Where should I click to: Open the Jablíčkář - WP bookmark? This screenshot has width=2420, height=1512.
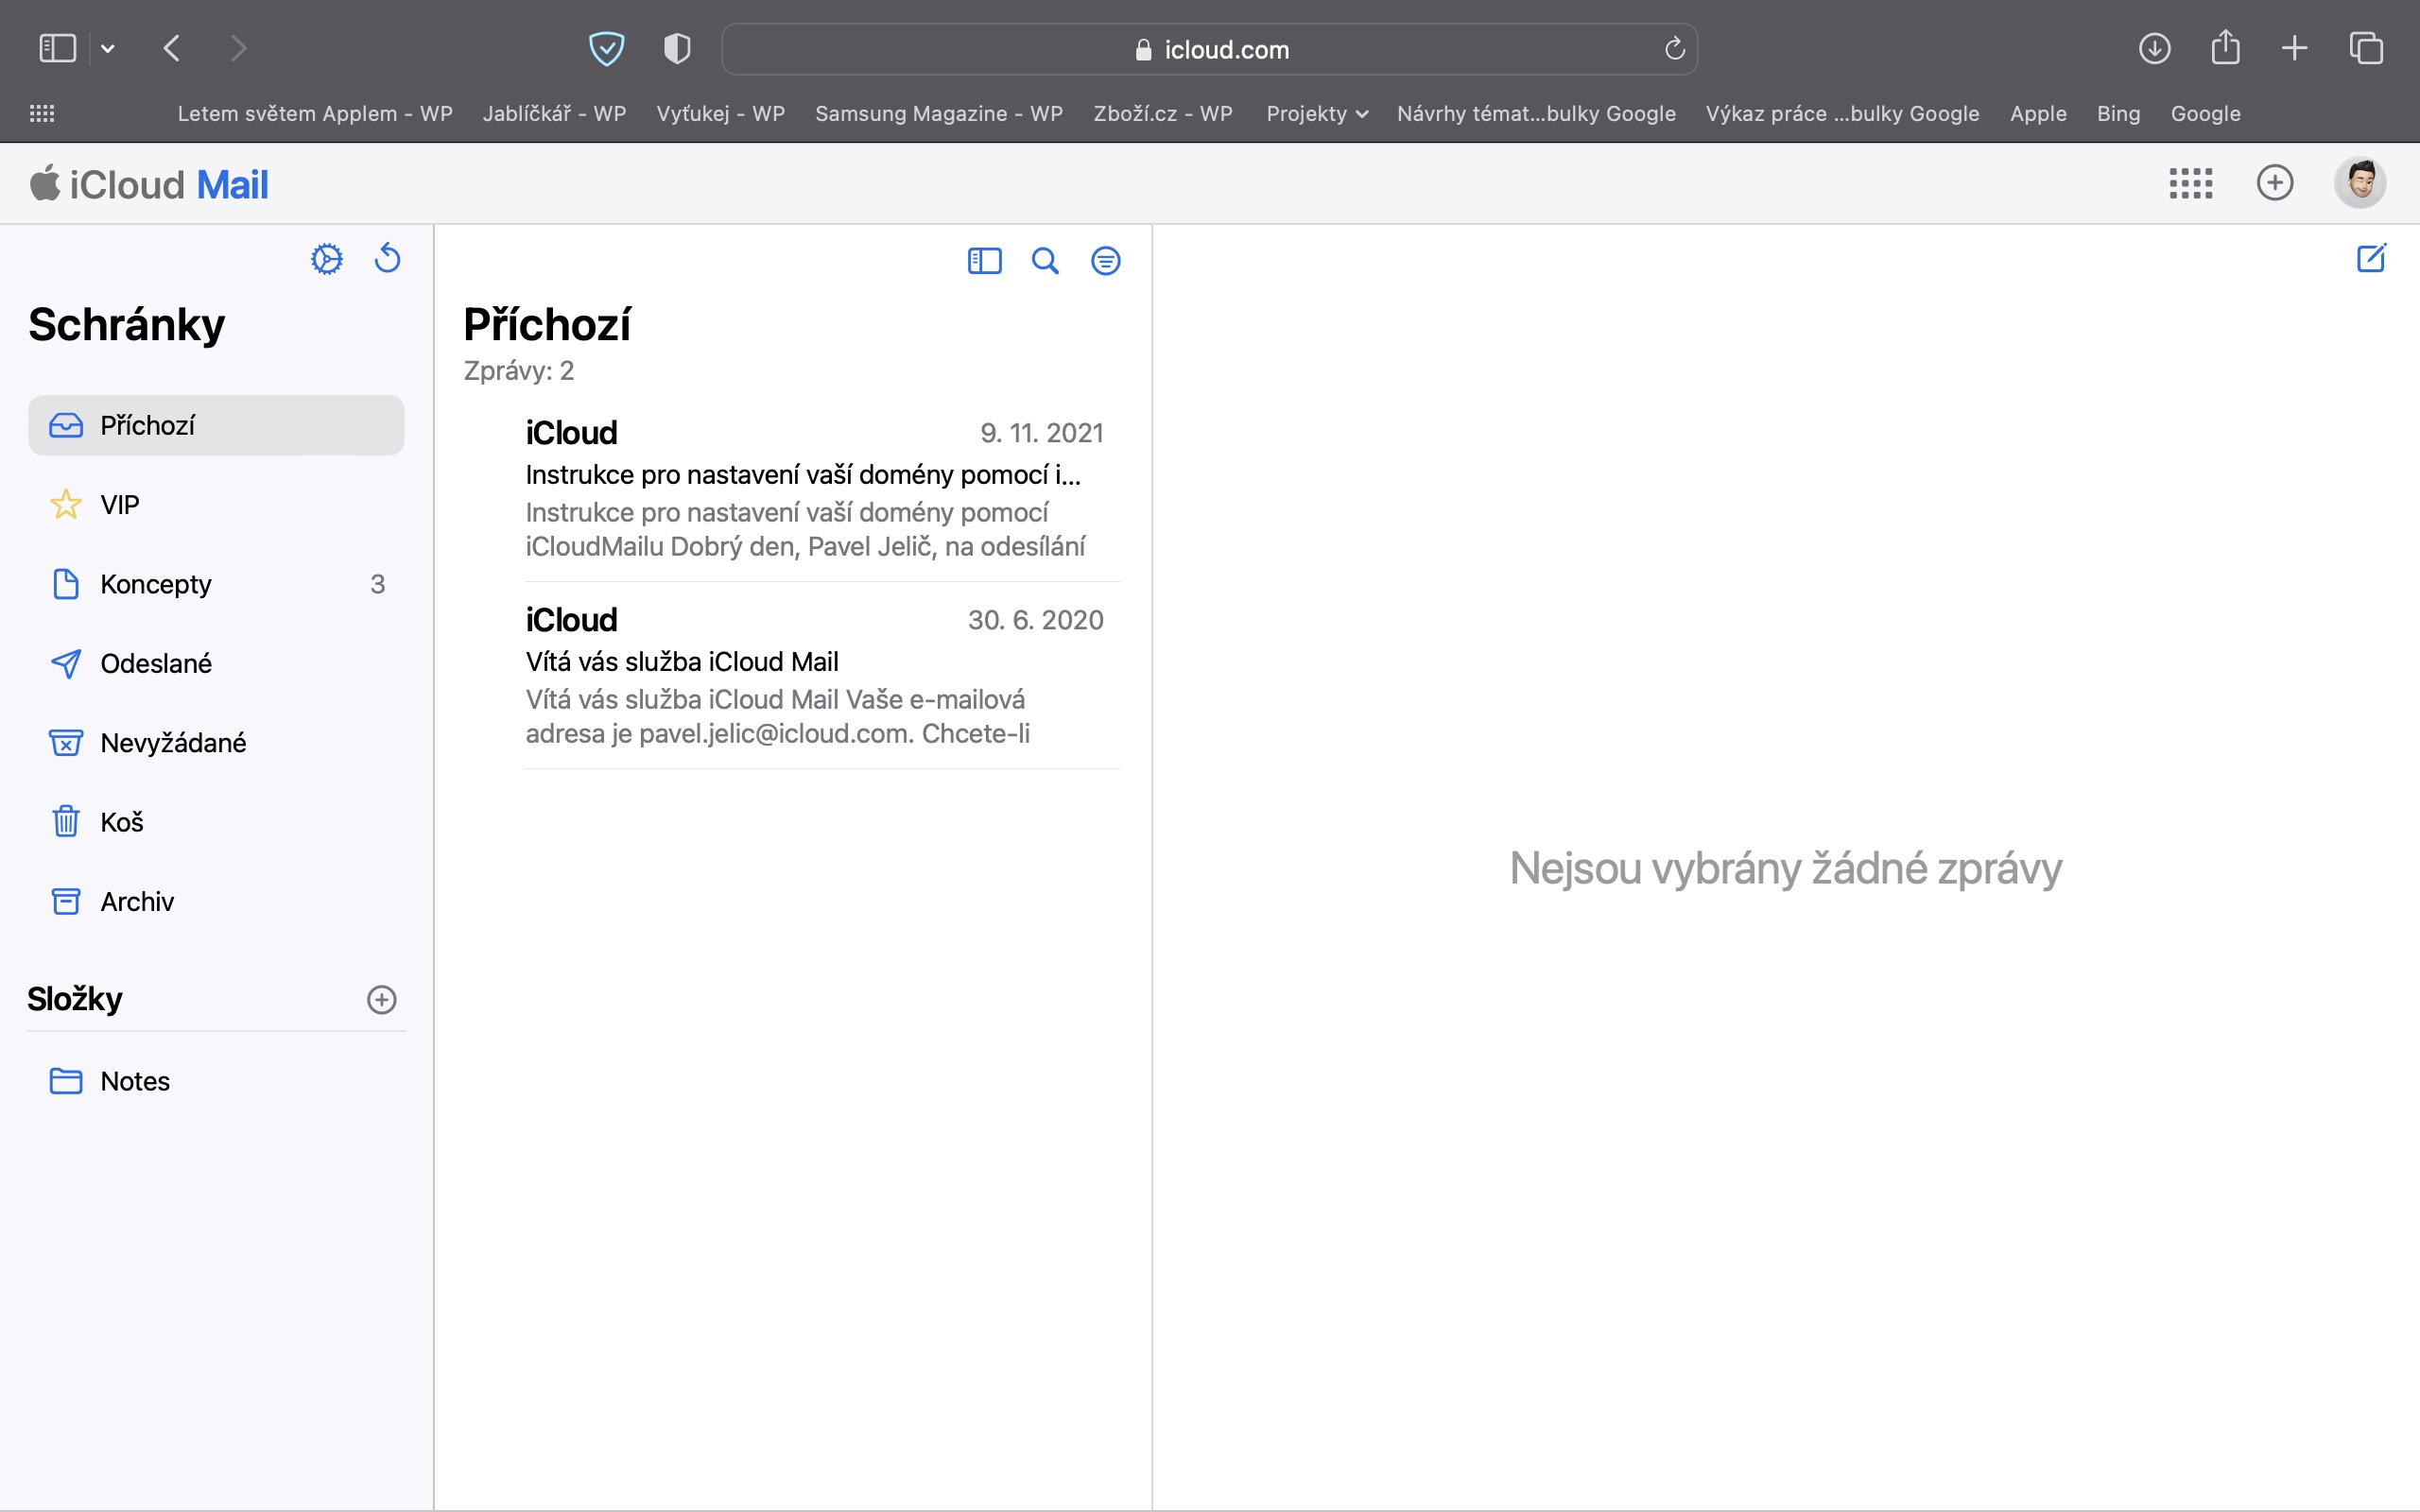tap(554, 113)
